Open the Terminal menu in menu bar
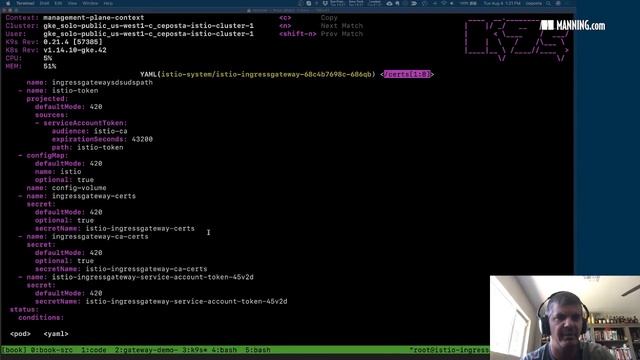This screenshot has width=640, height=360. coord(25,3)
